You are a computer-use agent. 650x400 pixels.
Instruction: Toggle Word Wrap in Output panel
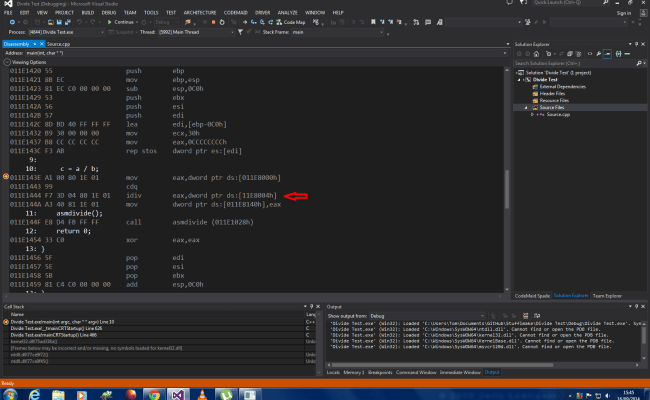tap(537, 316)
